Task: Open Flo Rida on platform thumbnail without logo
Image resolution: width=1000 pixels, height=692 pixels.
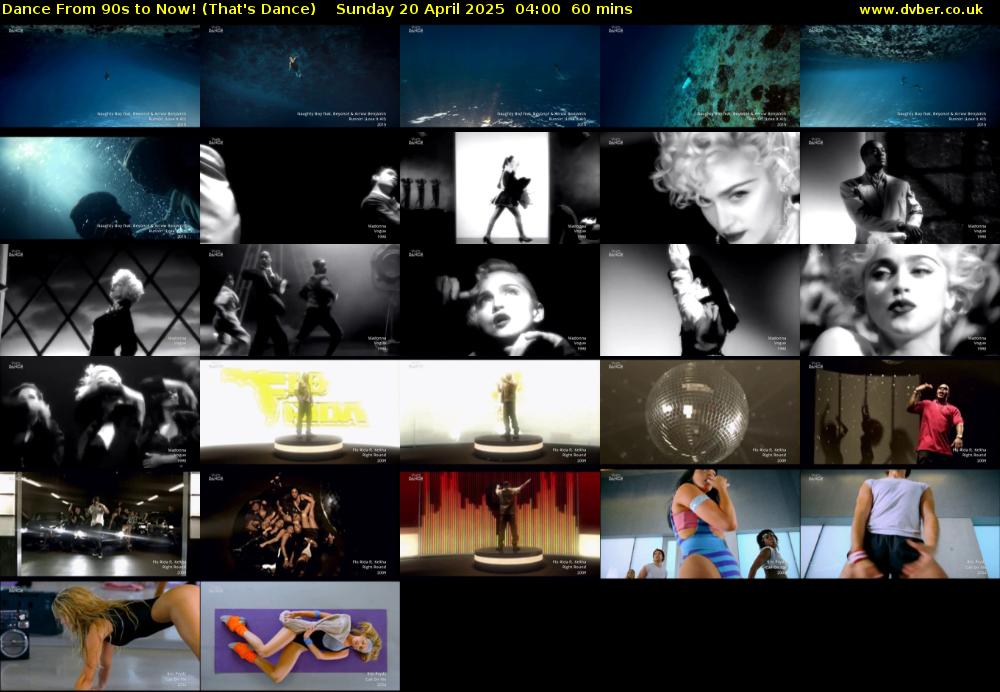Action: click(x=500, y=412)
